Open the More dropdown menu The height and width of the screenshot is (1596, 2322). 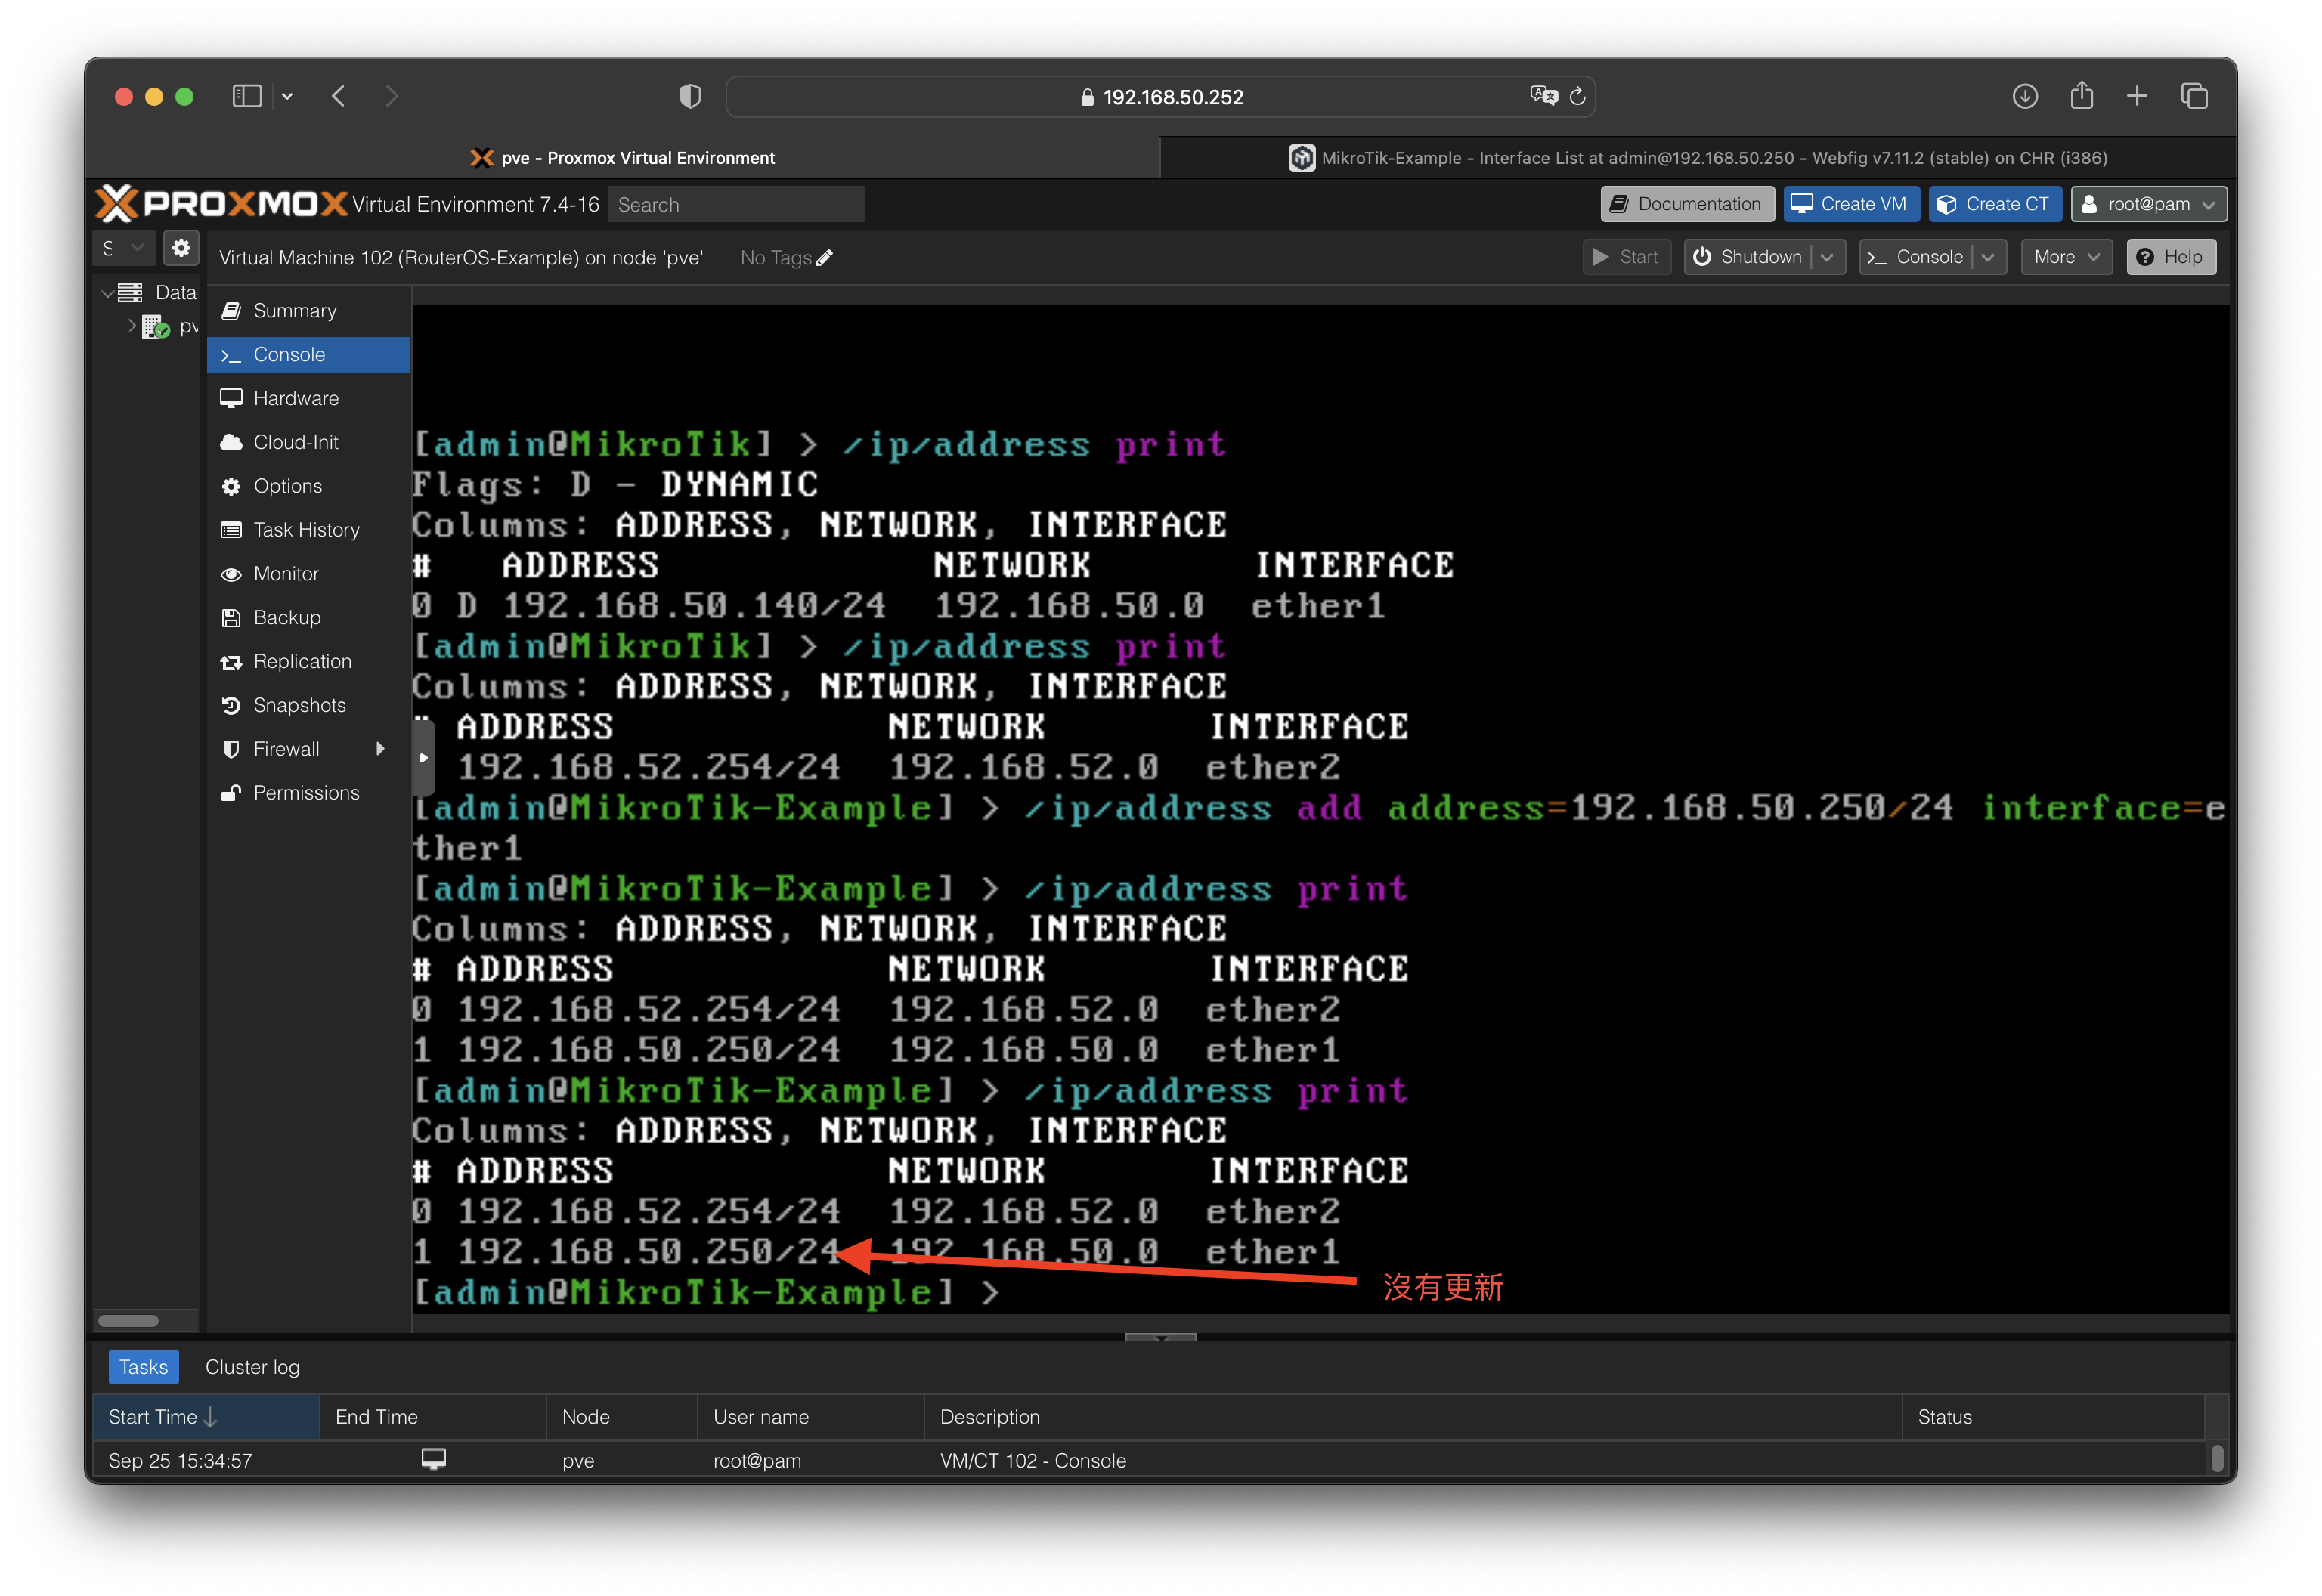click(x=2066, y=257)
